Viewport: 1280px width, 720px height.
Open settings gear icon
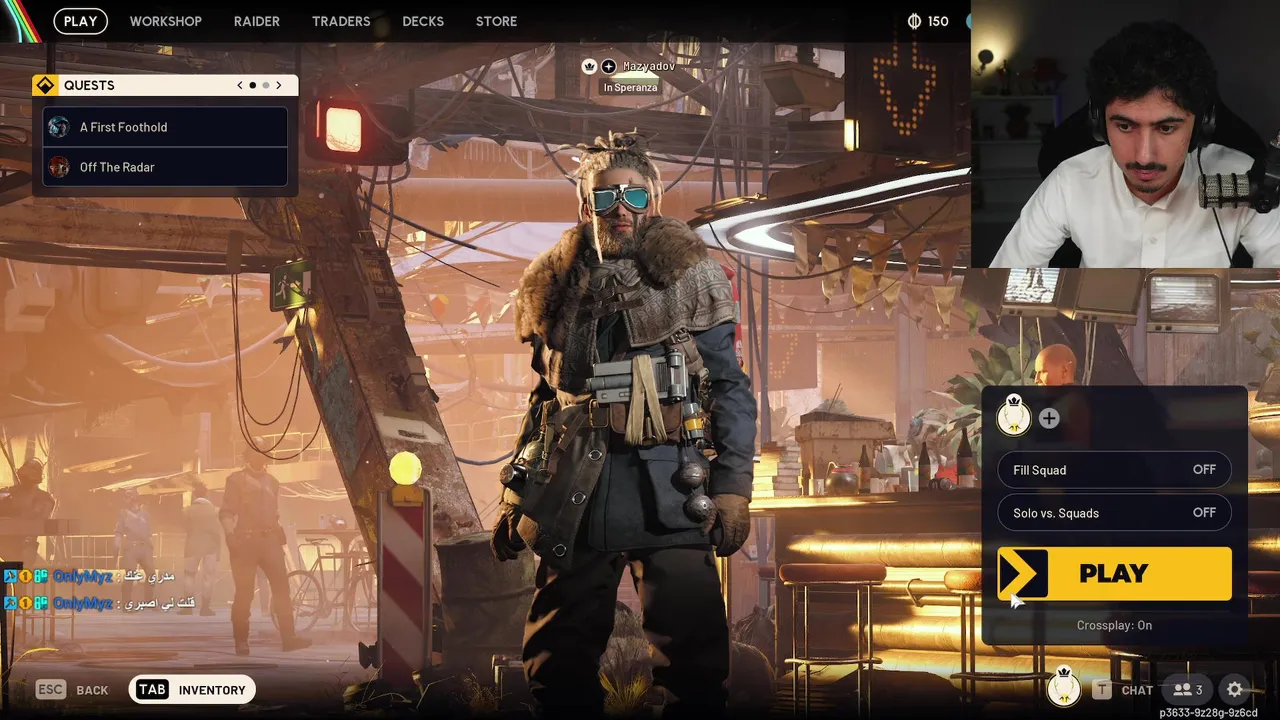click(x=1235, y=690)
